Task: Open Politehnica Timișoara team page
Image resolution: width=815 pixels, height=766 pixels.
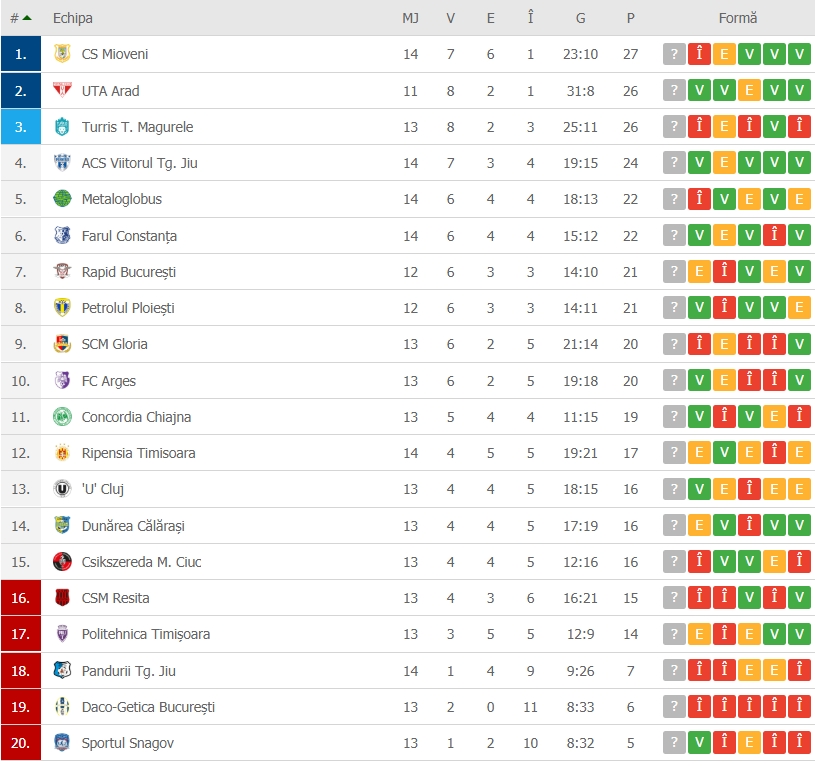Action: (x=146, y=634)
